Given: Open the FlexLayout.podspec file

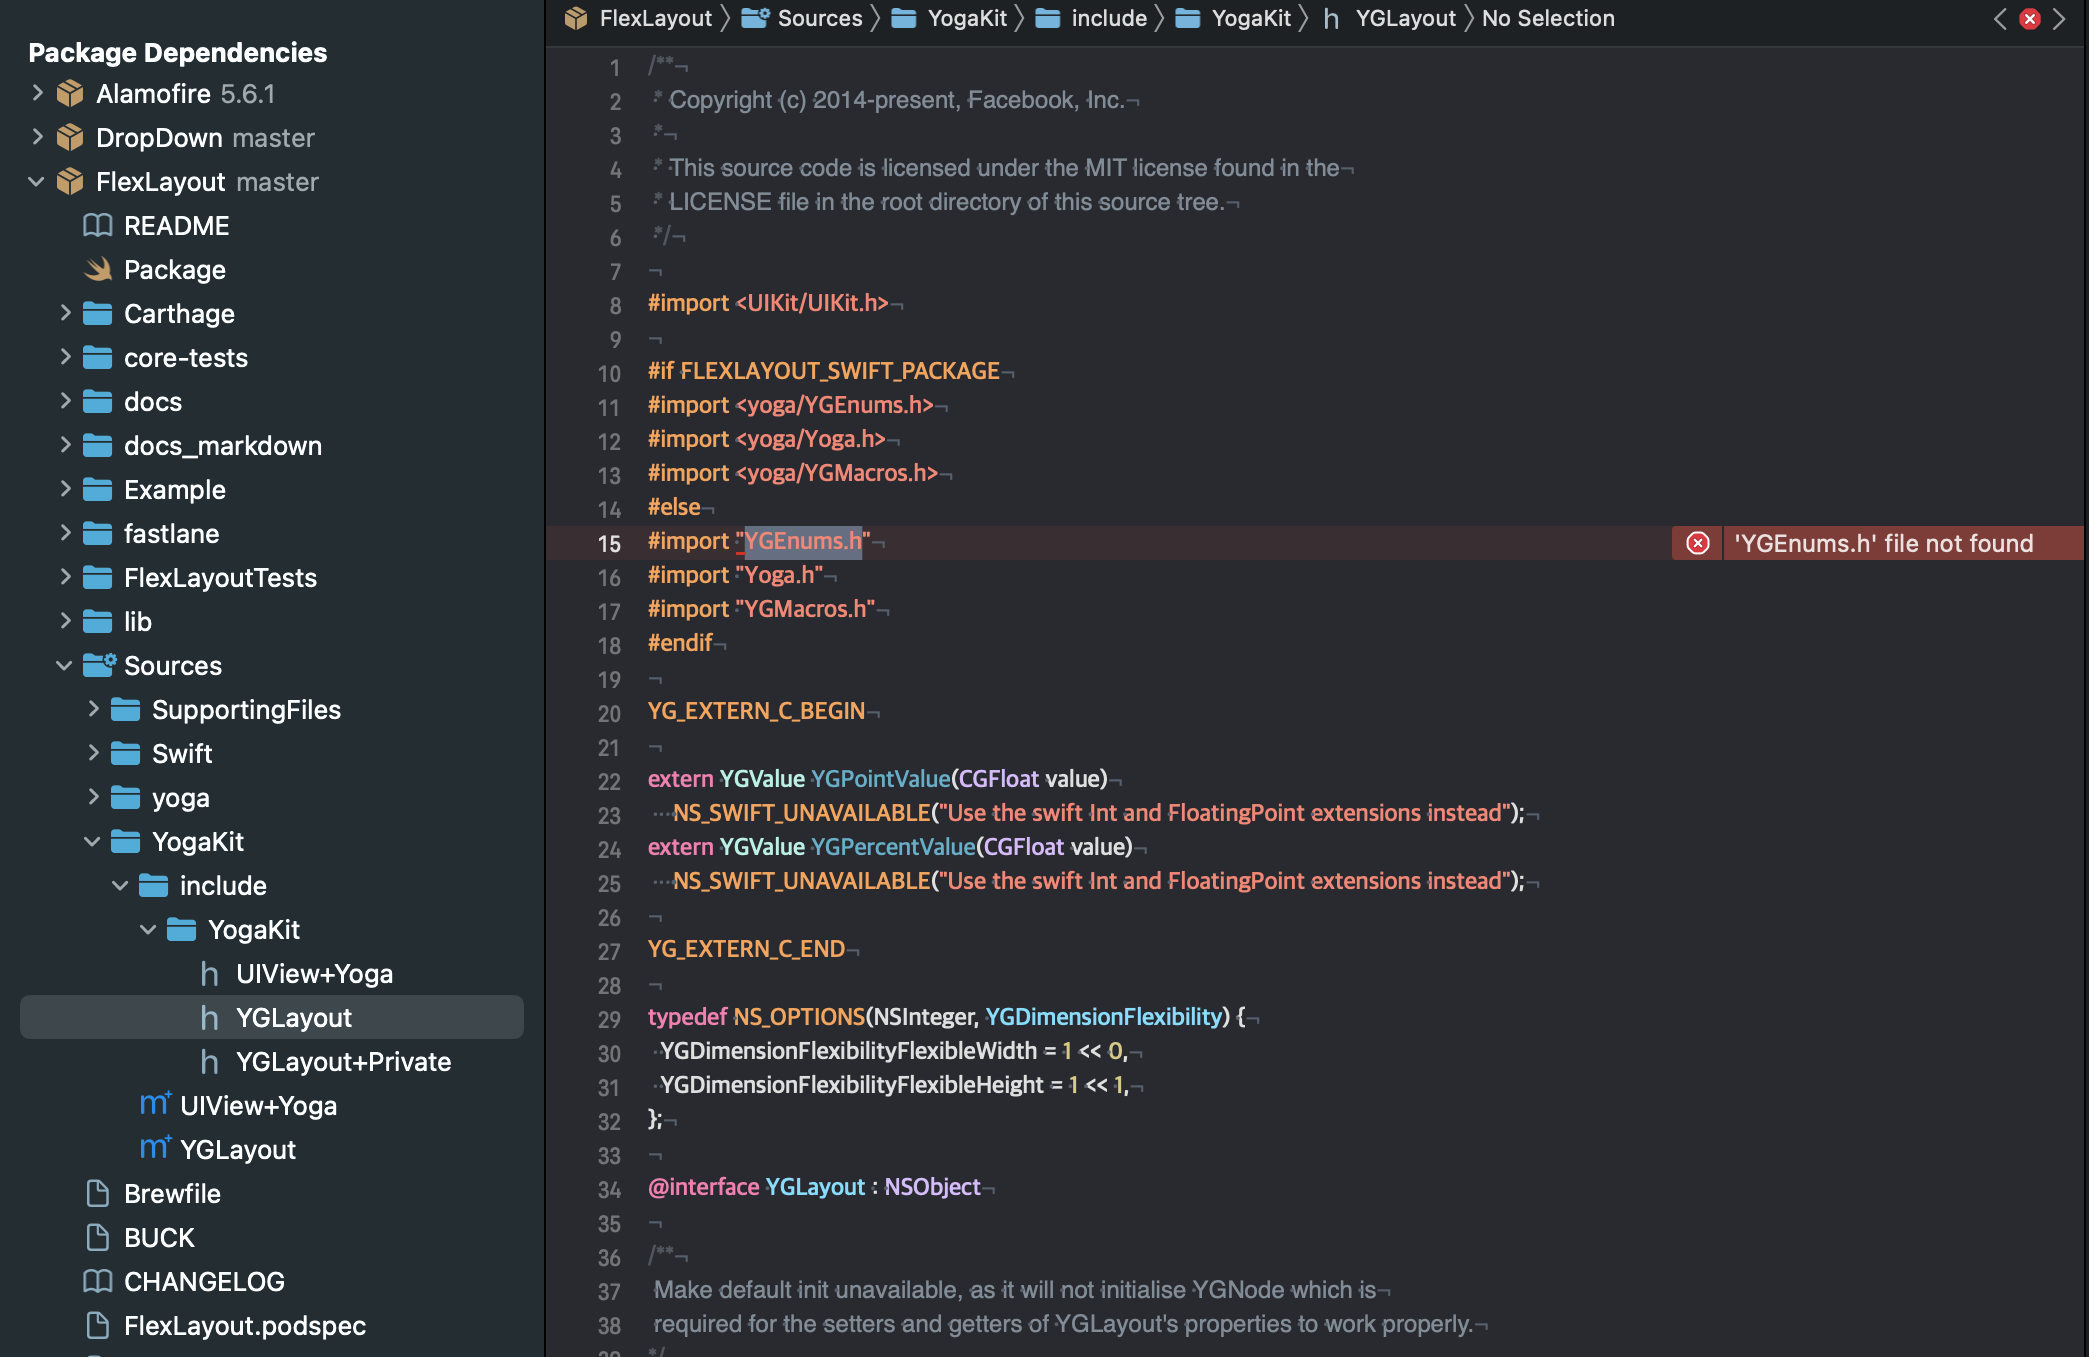Looking at the screenshot, I should (245, 1325).
